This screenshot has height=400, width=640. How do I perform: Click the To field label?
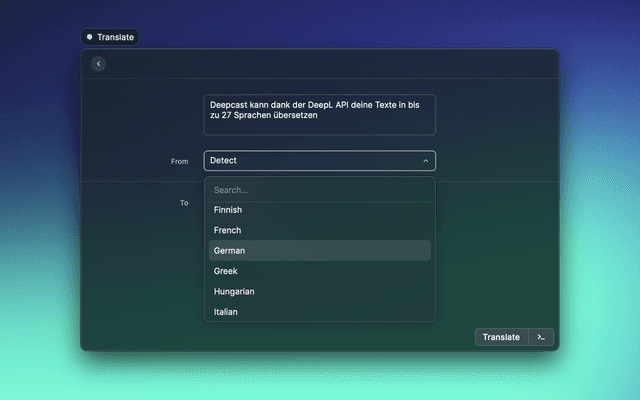tap(183, 203)
